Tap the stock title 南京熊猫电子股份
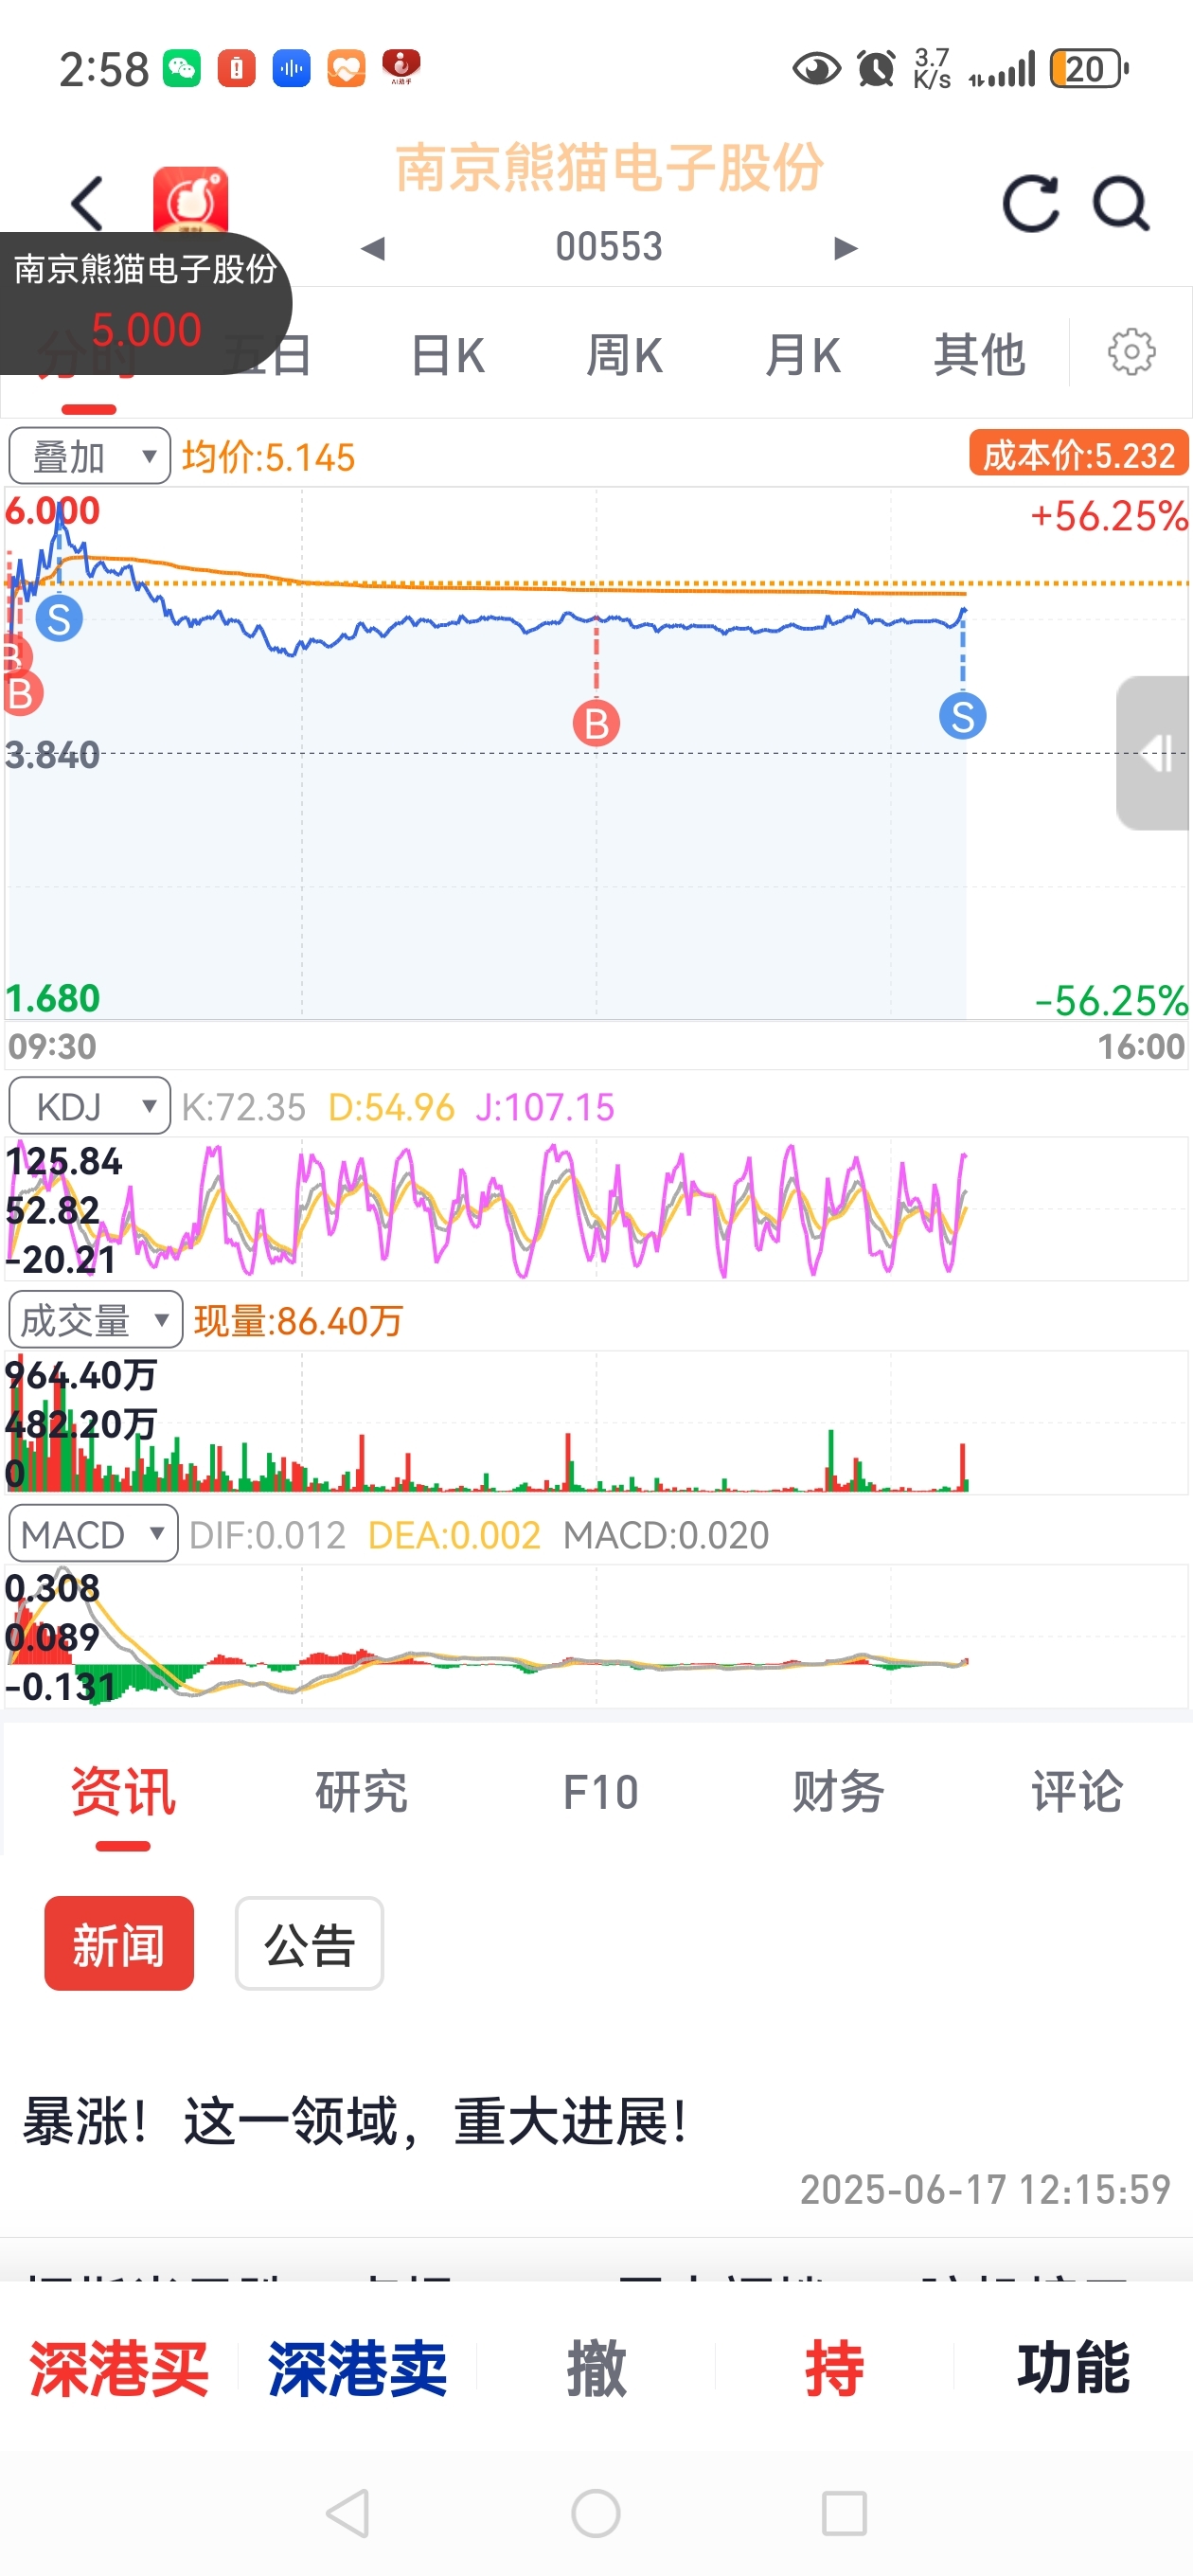1193x2576 pixels. tap(609, 166)
